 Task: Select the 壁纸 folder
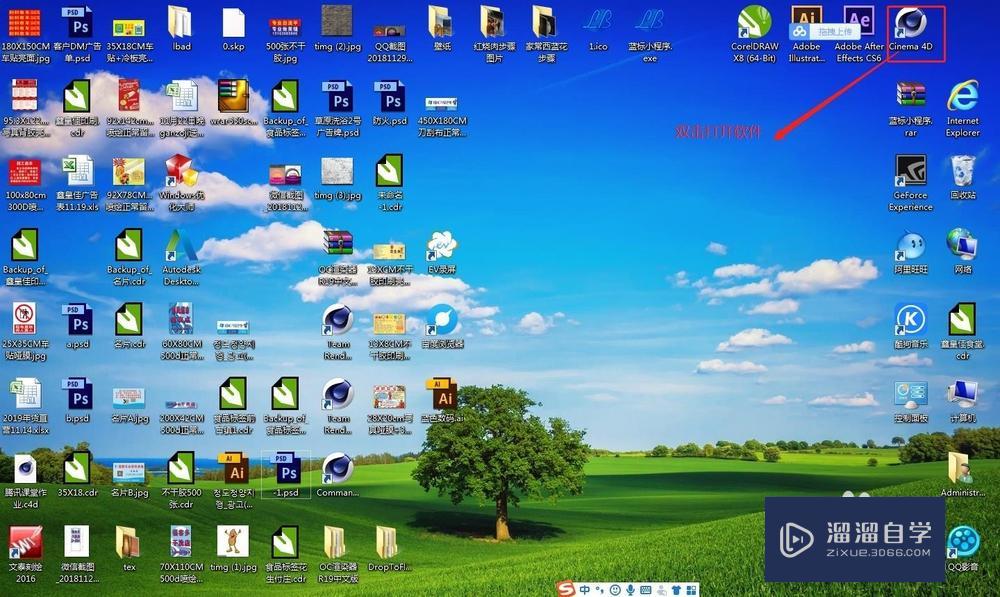click(x=441, y=29)
